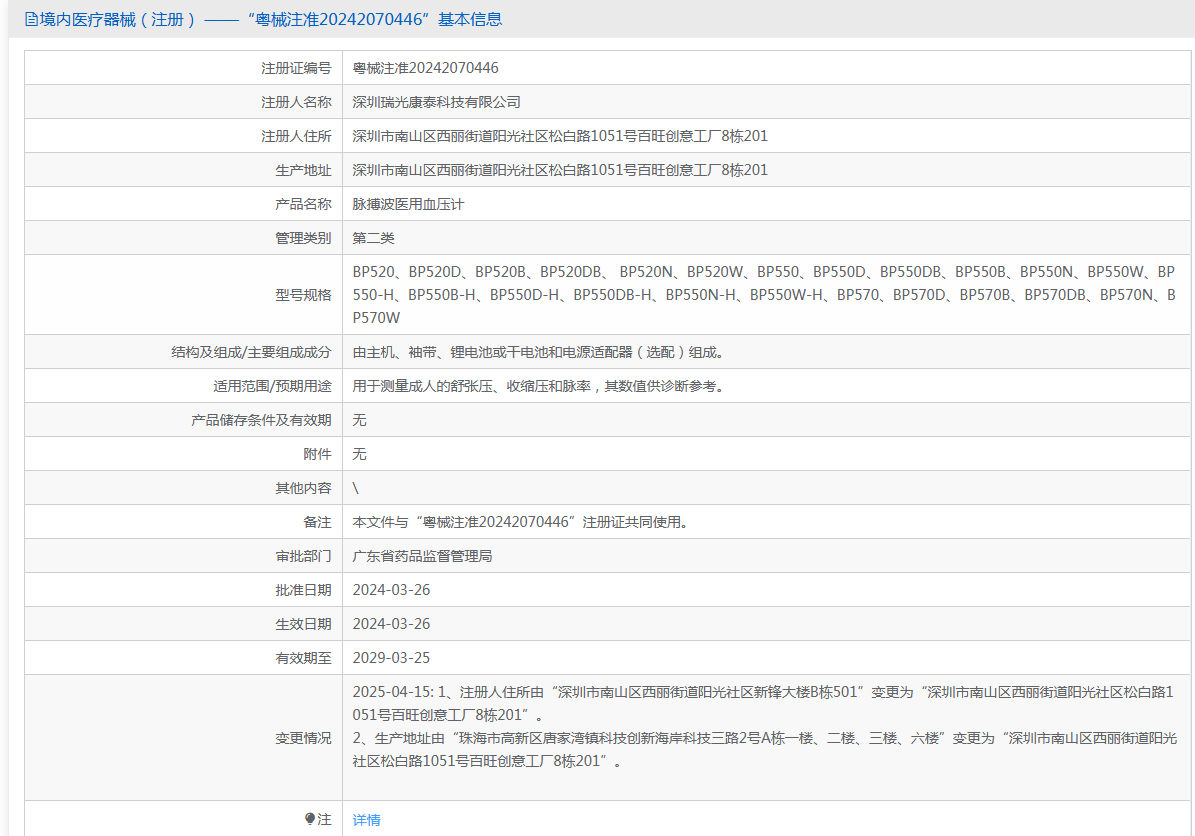Click the 产品名称 label
Screen dimensions: 1195x836
[303, 204]
